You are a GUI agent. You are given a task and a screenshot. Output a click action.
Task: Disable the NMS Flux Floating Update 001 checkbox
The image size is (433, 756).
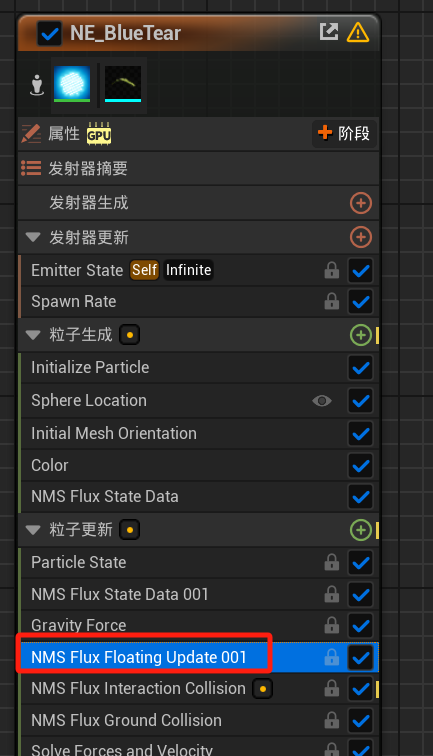[x=361, y=658]
